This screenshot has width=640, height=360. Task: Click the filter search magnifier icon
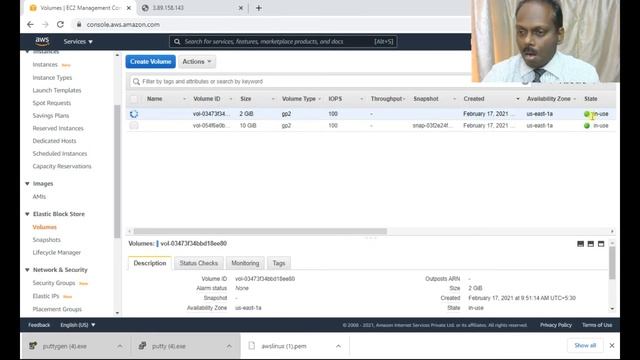pyautogui.click(x=136, y=82)
